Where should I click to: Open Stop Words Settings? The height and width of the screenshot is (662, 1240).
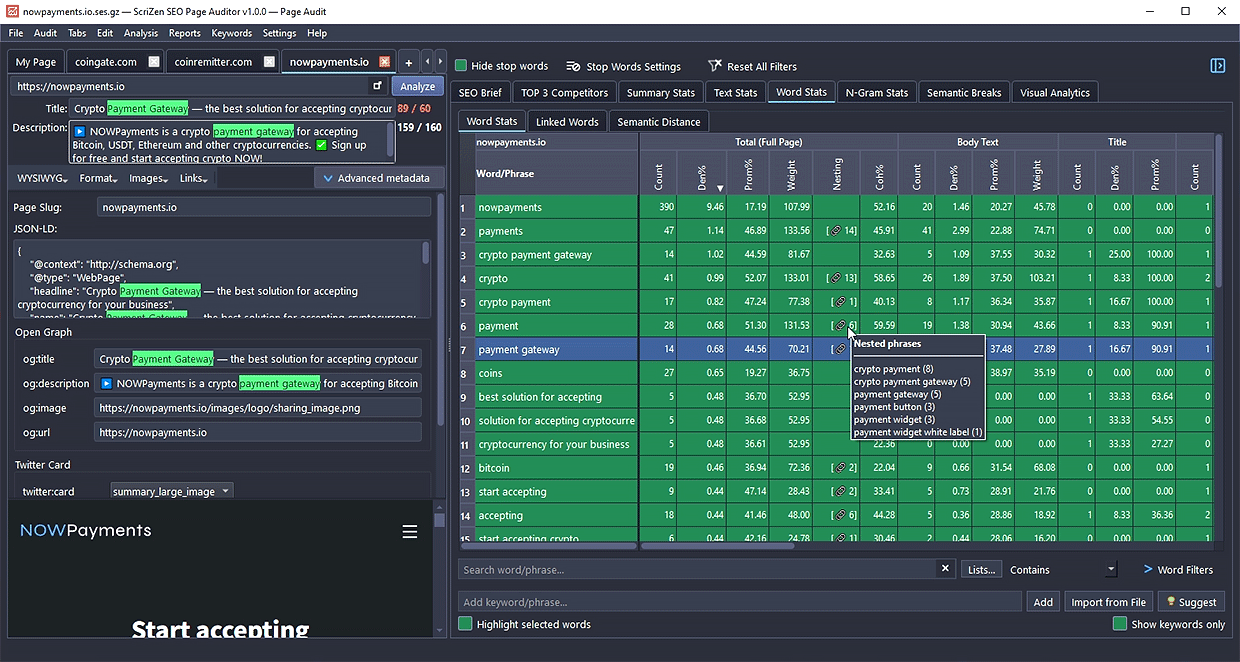coord(623,67)
